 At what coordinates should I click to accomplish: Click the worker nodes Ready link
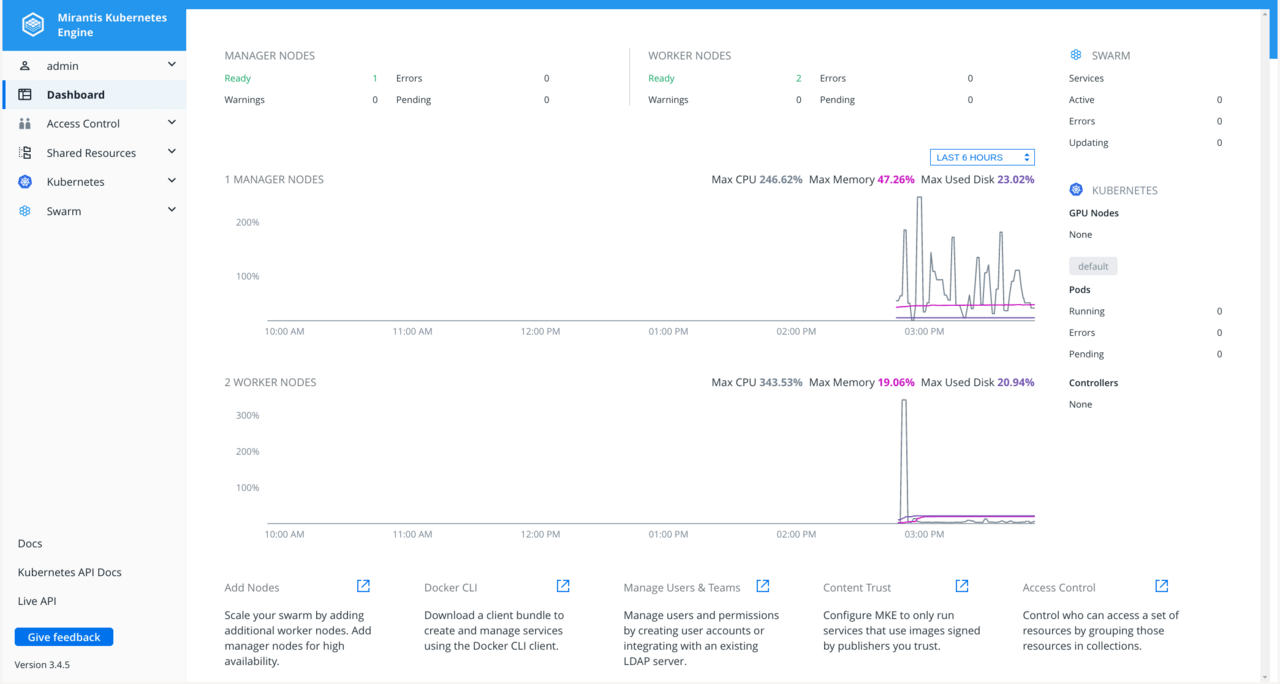661,78
